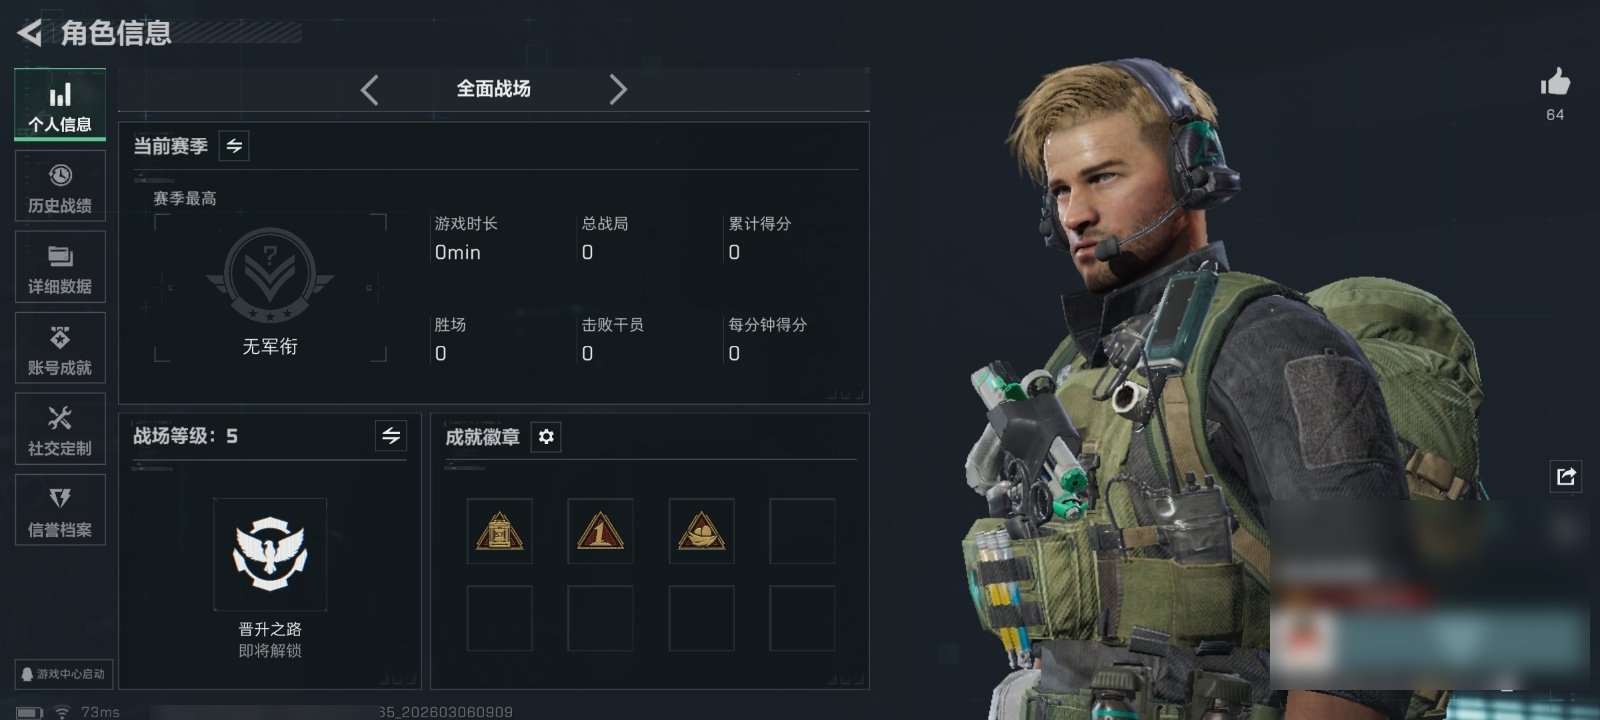Click the 无军衔 rank emblem

[270, 277]
